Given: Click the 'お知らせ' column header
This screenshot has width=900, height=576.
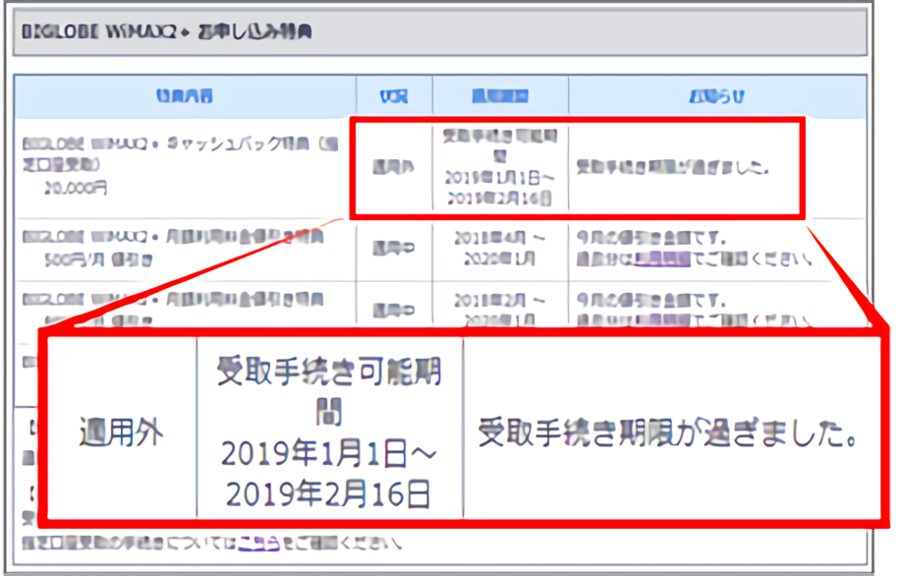Looking at the screenshot, I should click(x=717, y=96).
